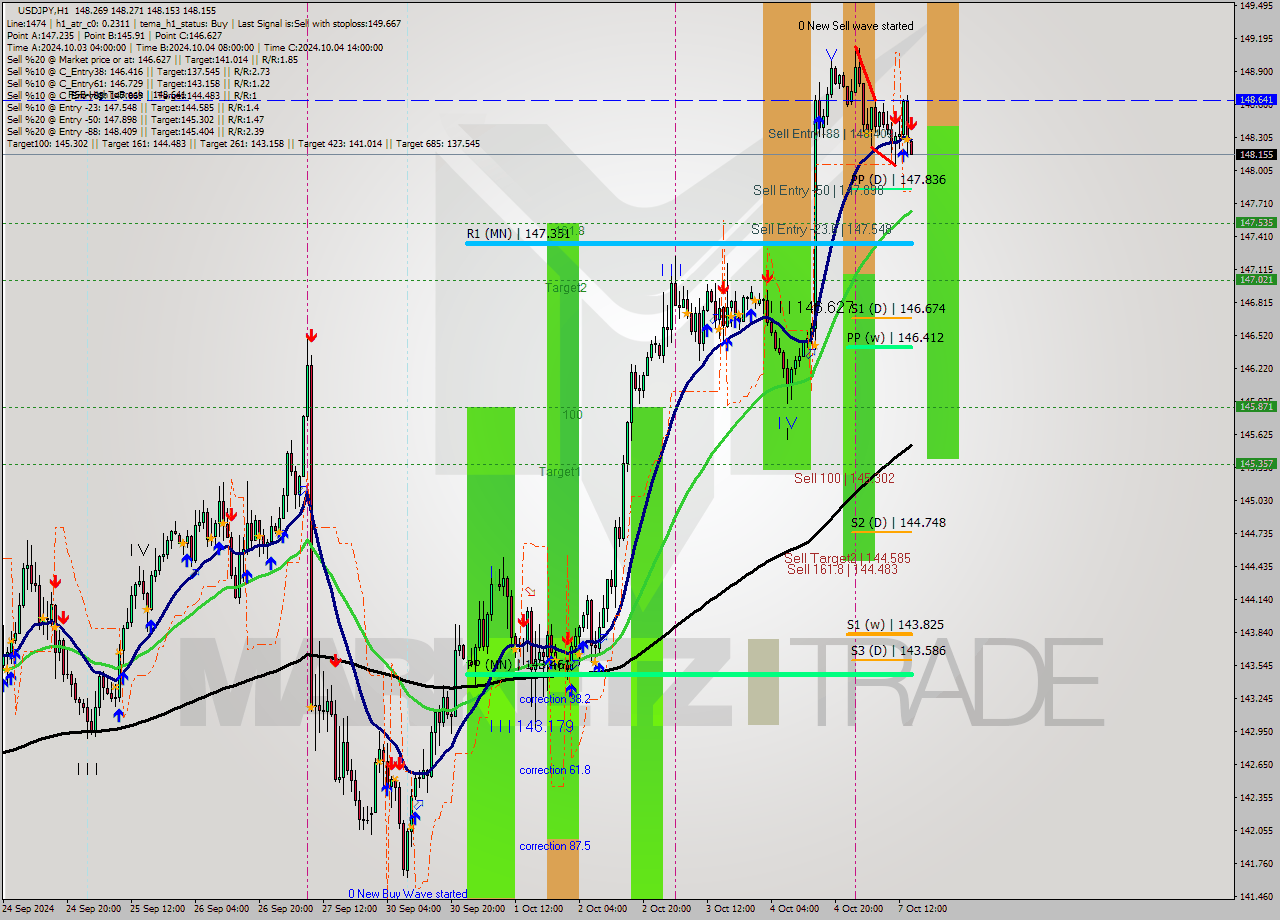The height and width of the screenshot is (920, 1280).
Task: Click the 'Point A:147.235' text
Action: (x=40, y=35)
